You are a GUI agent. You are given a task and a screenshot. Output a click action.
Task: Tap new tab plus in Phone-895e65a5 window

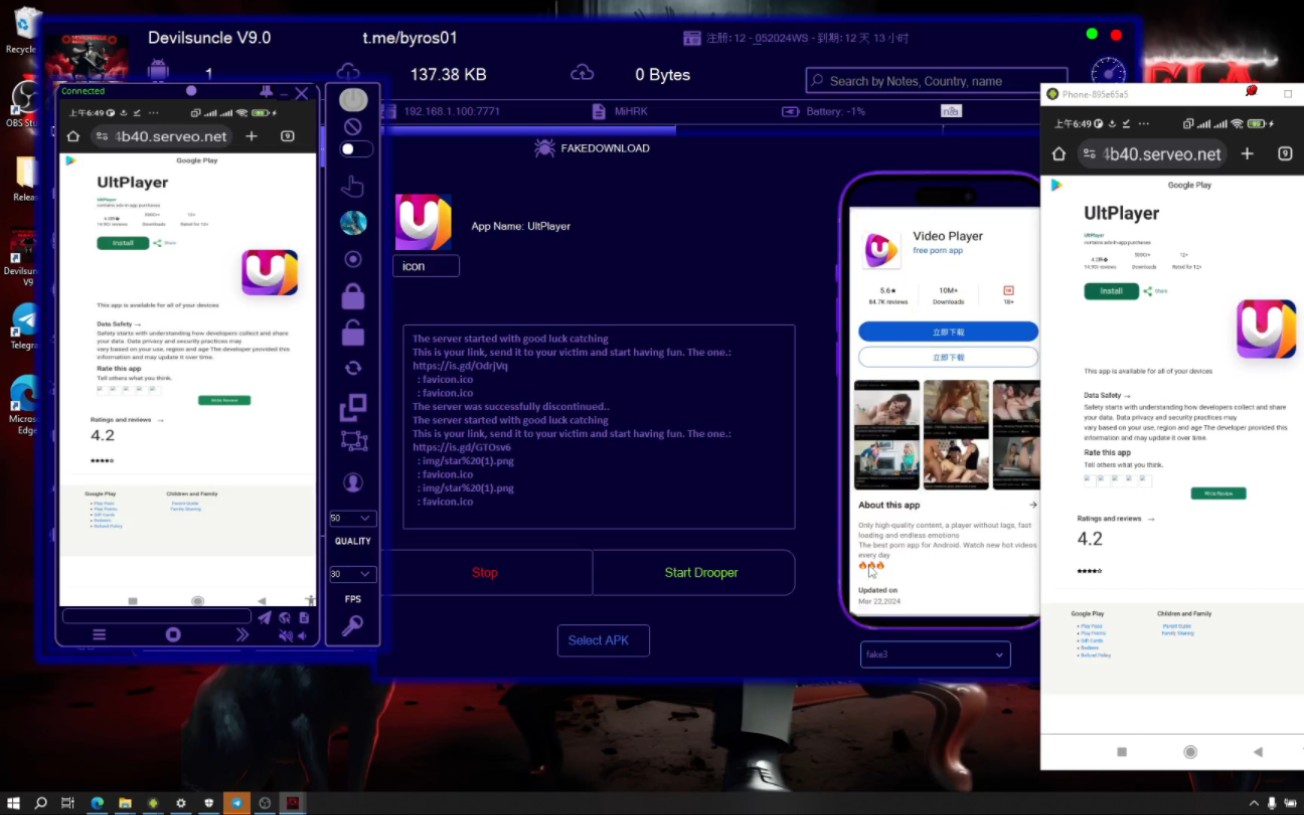click(x=1247, y=154)
